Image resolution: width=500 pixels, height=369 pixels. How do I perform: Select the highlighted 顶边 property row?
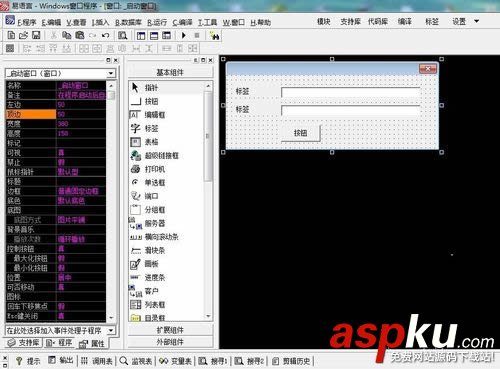point(56,114)
